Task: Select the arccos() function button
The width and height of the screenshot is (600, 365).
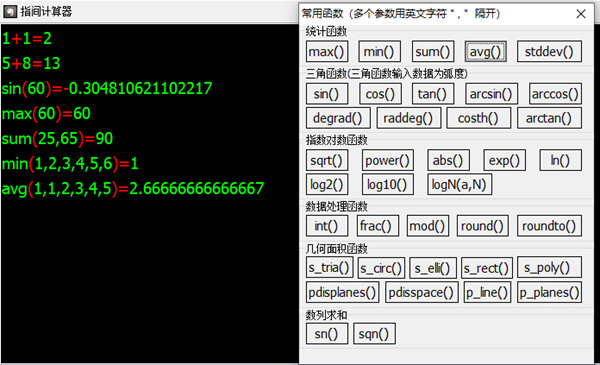Action: (x=555, y=94)
